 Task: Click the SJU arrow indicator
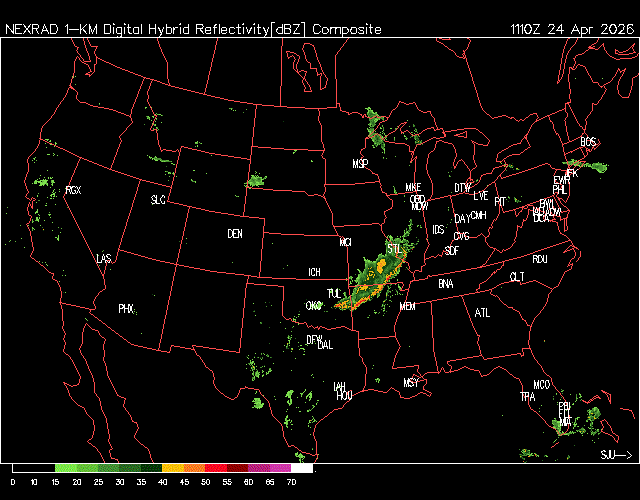coord(616,455)
